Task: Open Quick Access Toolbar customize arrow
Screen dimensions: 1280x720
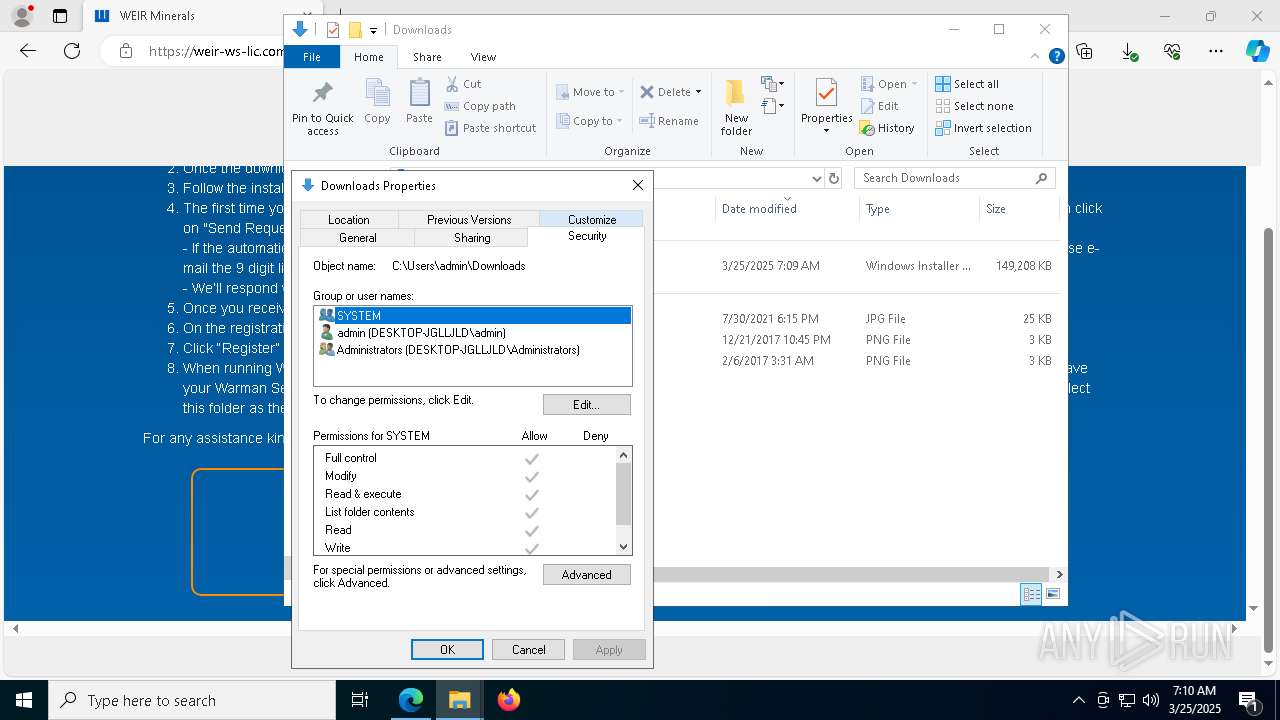Action: 373,30
